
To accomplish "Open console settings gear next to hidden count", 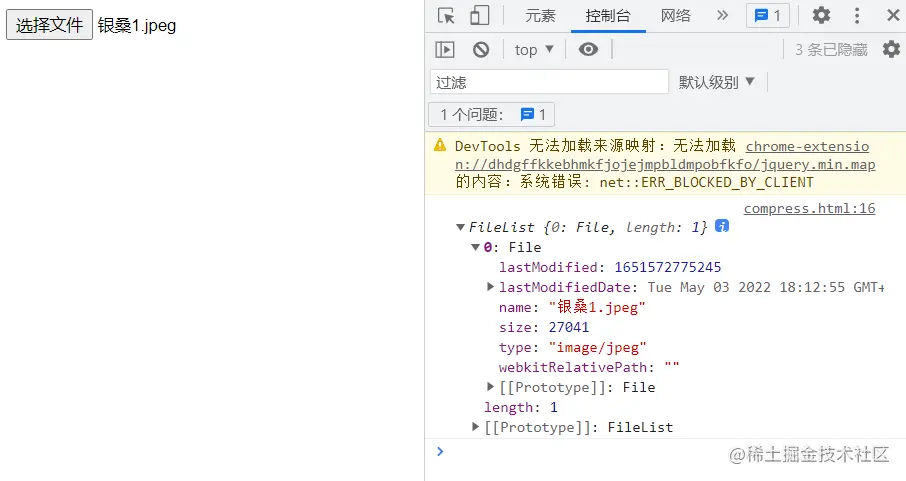I will tap(891, 49).
